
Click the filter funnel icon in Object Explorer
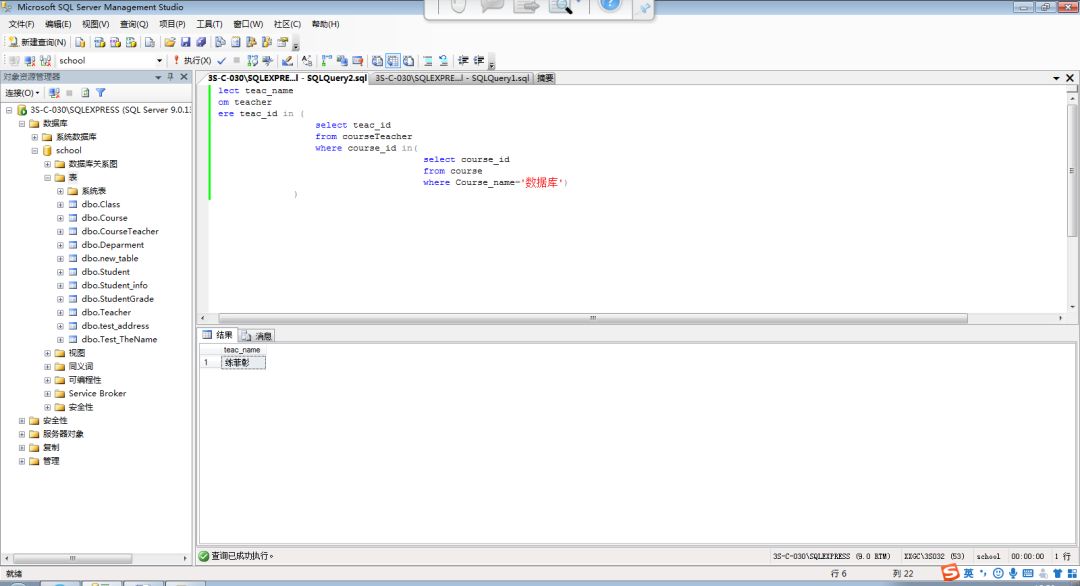click(x=100, y=93)
